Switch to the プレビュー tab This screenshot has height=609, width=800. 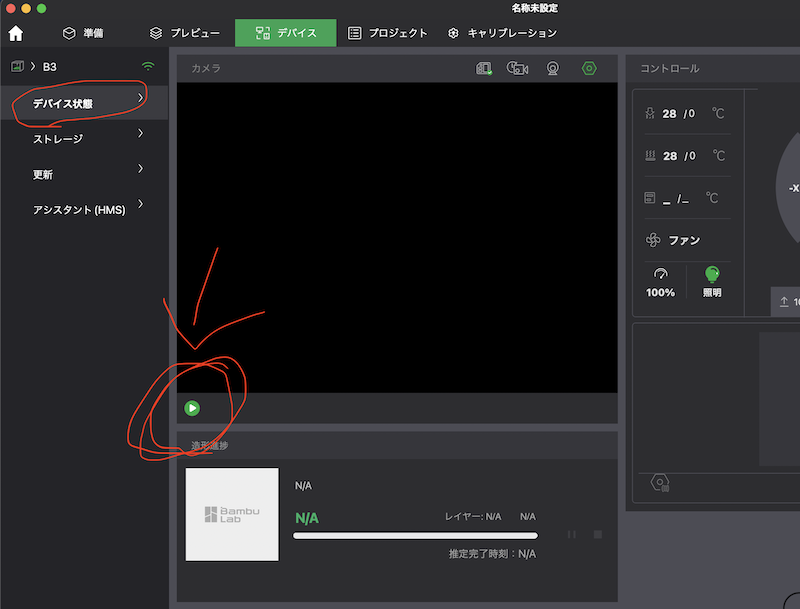click(x=184, y=33)
